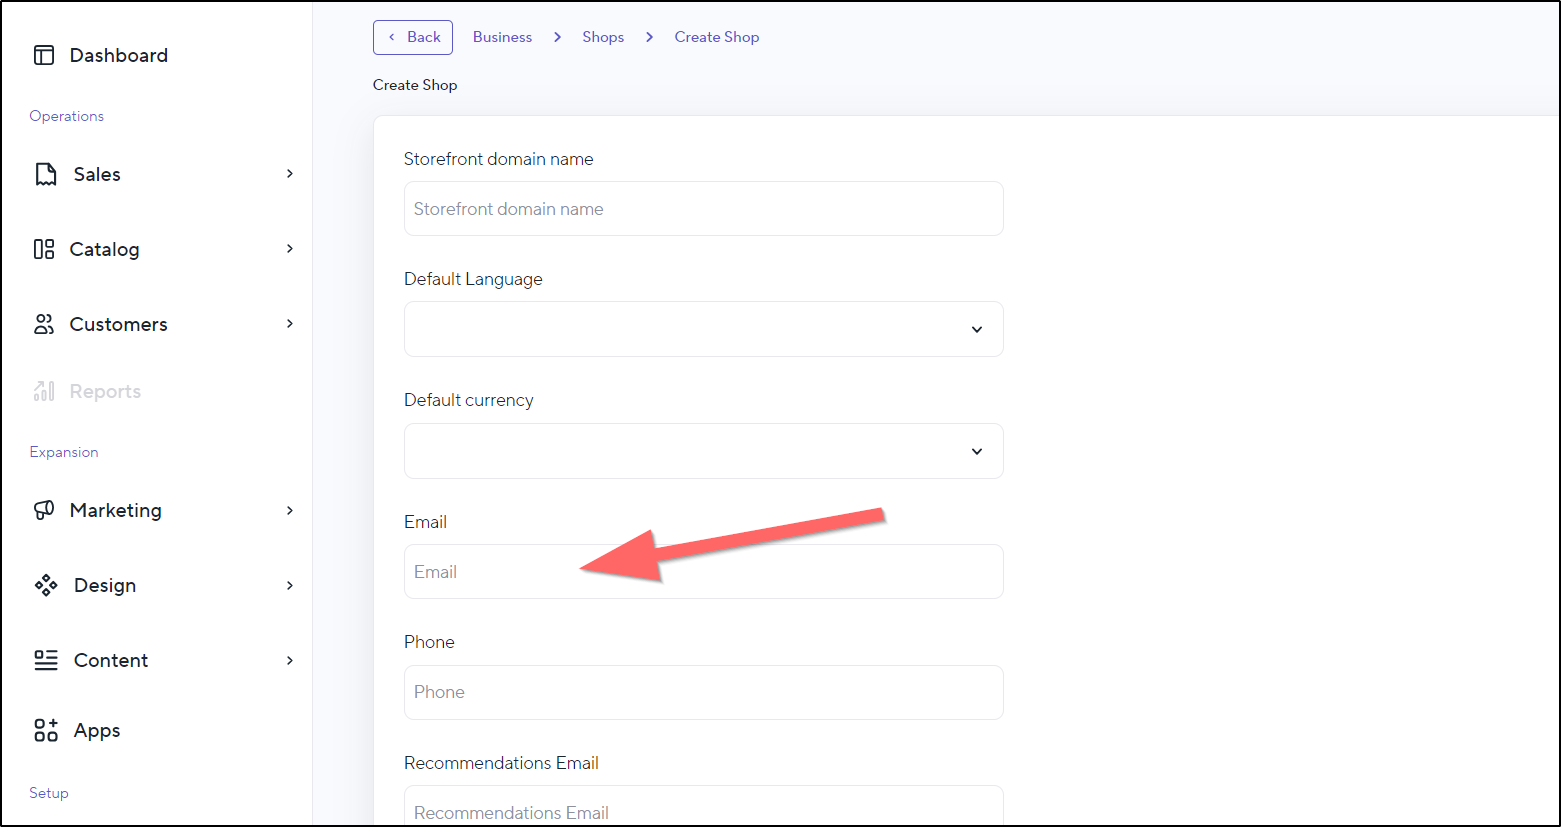Click the Marketing megaphone icon

tap(44, 510)
